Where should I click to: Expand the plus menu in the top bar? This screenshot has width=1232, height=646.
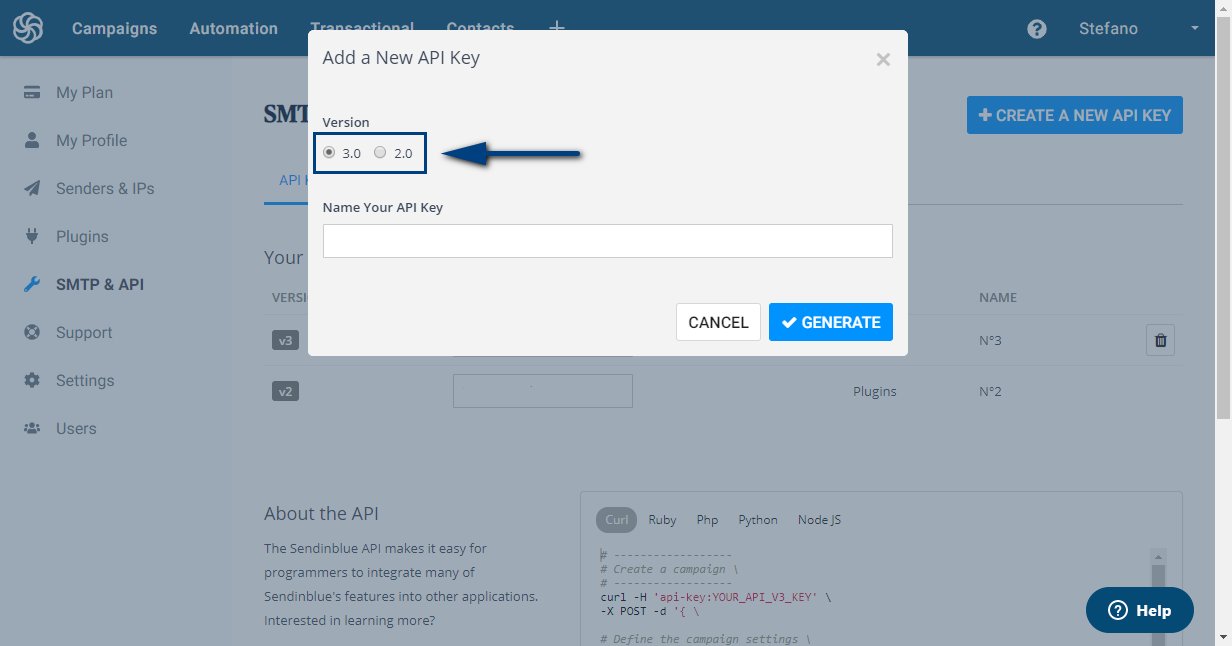[x=556, y=28]
